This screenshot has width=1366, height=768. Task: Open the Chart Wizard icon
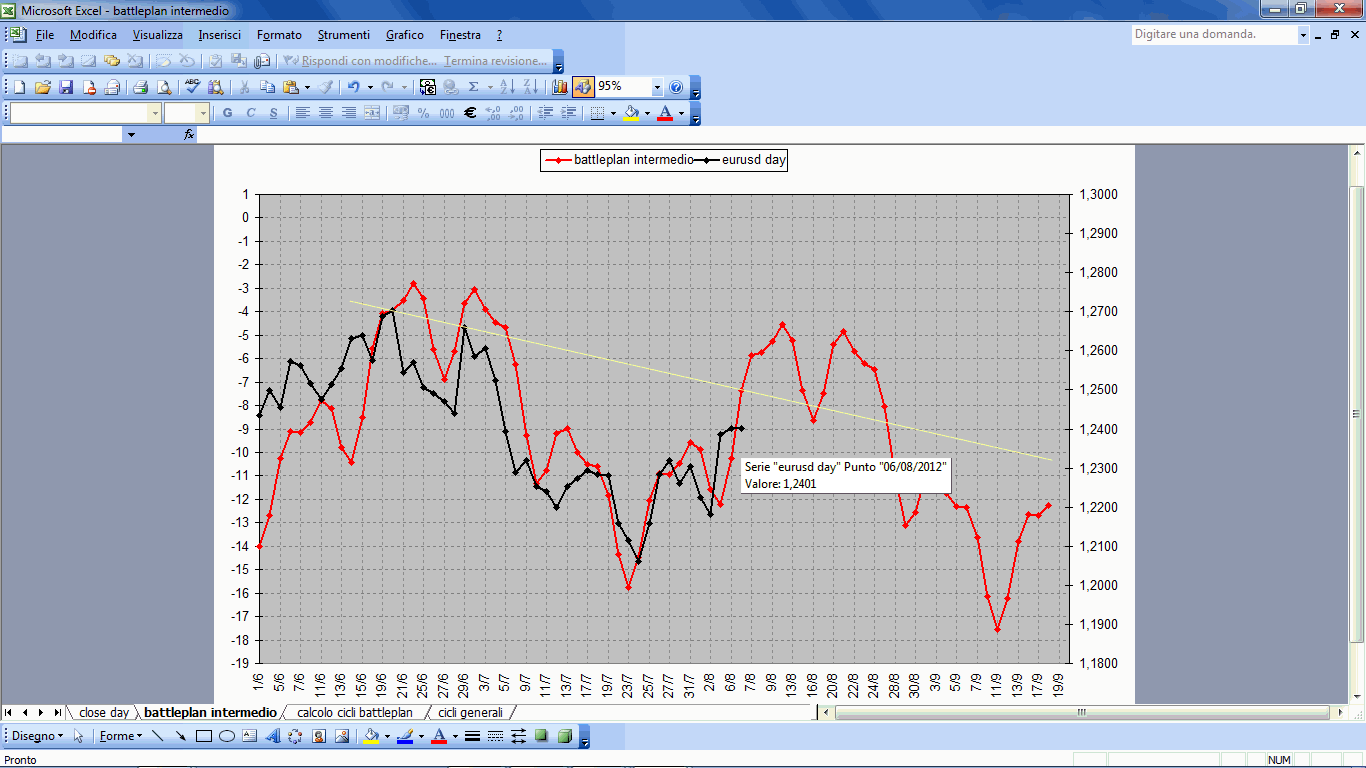[x=559, y=87]
